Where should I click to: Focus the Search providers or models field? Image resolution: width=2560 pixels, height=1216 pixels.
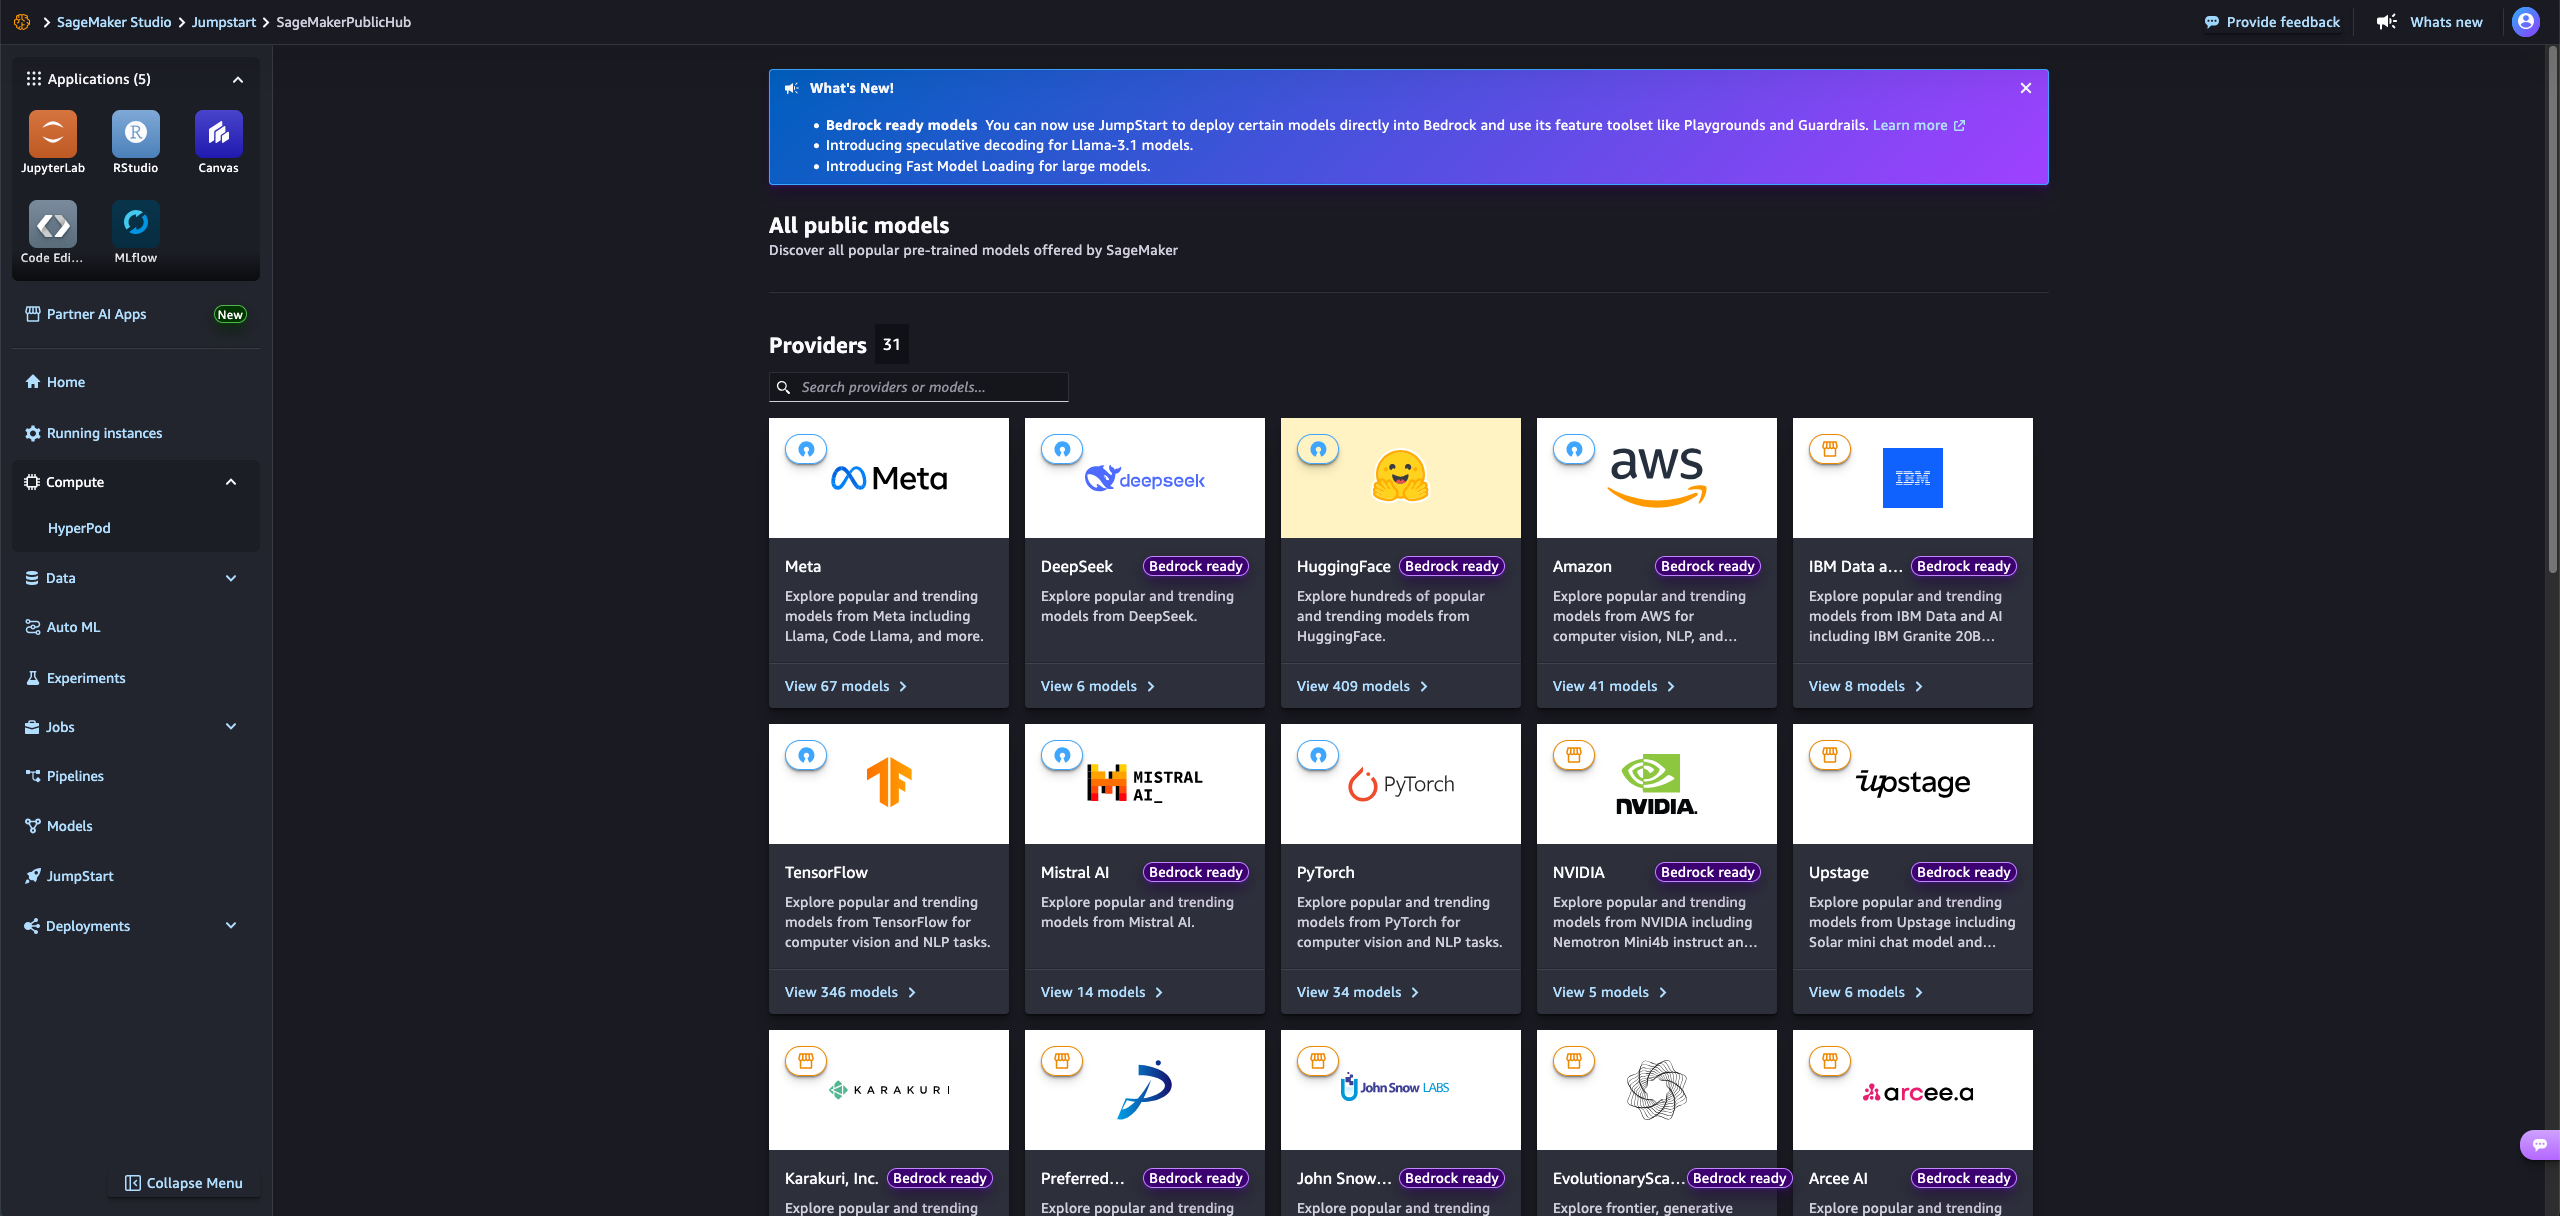pos(928,387)
